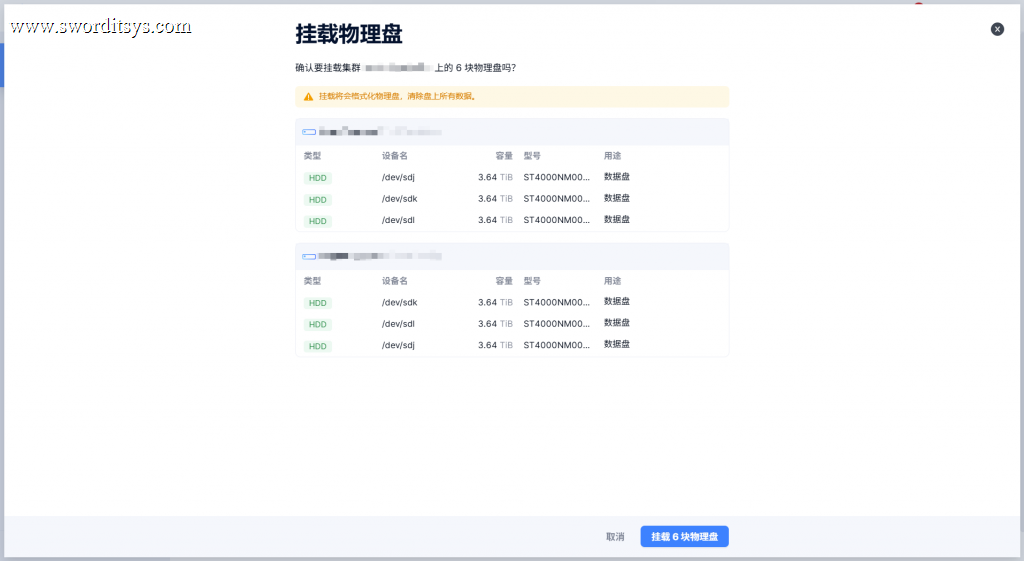
Task: Select device name /dev/sdl in the upper table
Action: [398, 220]
